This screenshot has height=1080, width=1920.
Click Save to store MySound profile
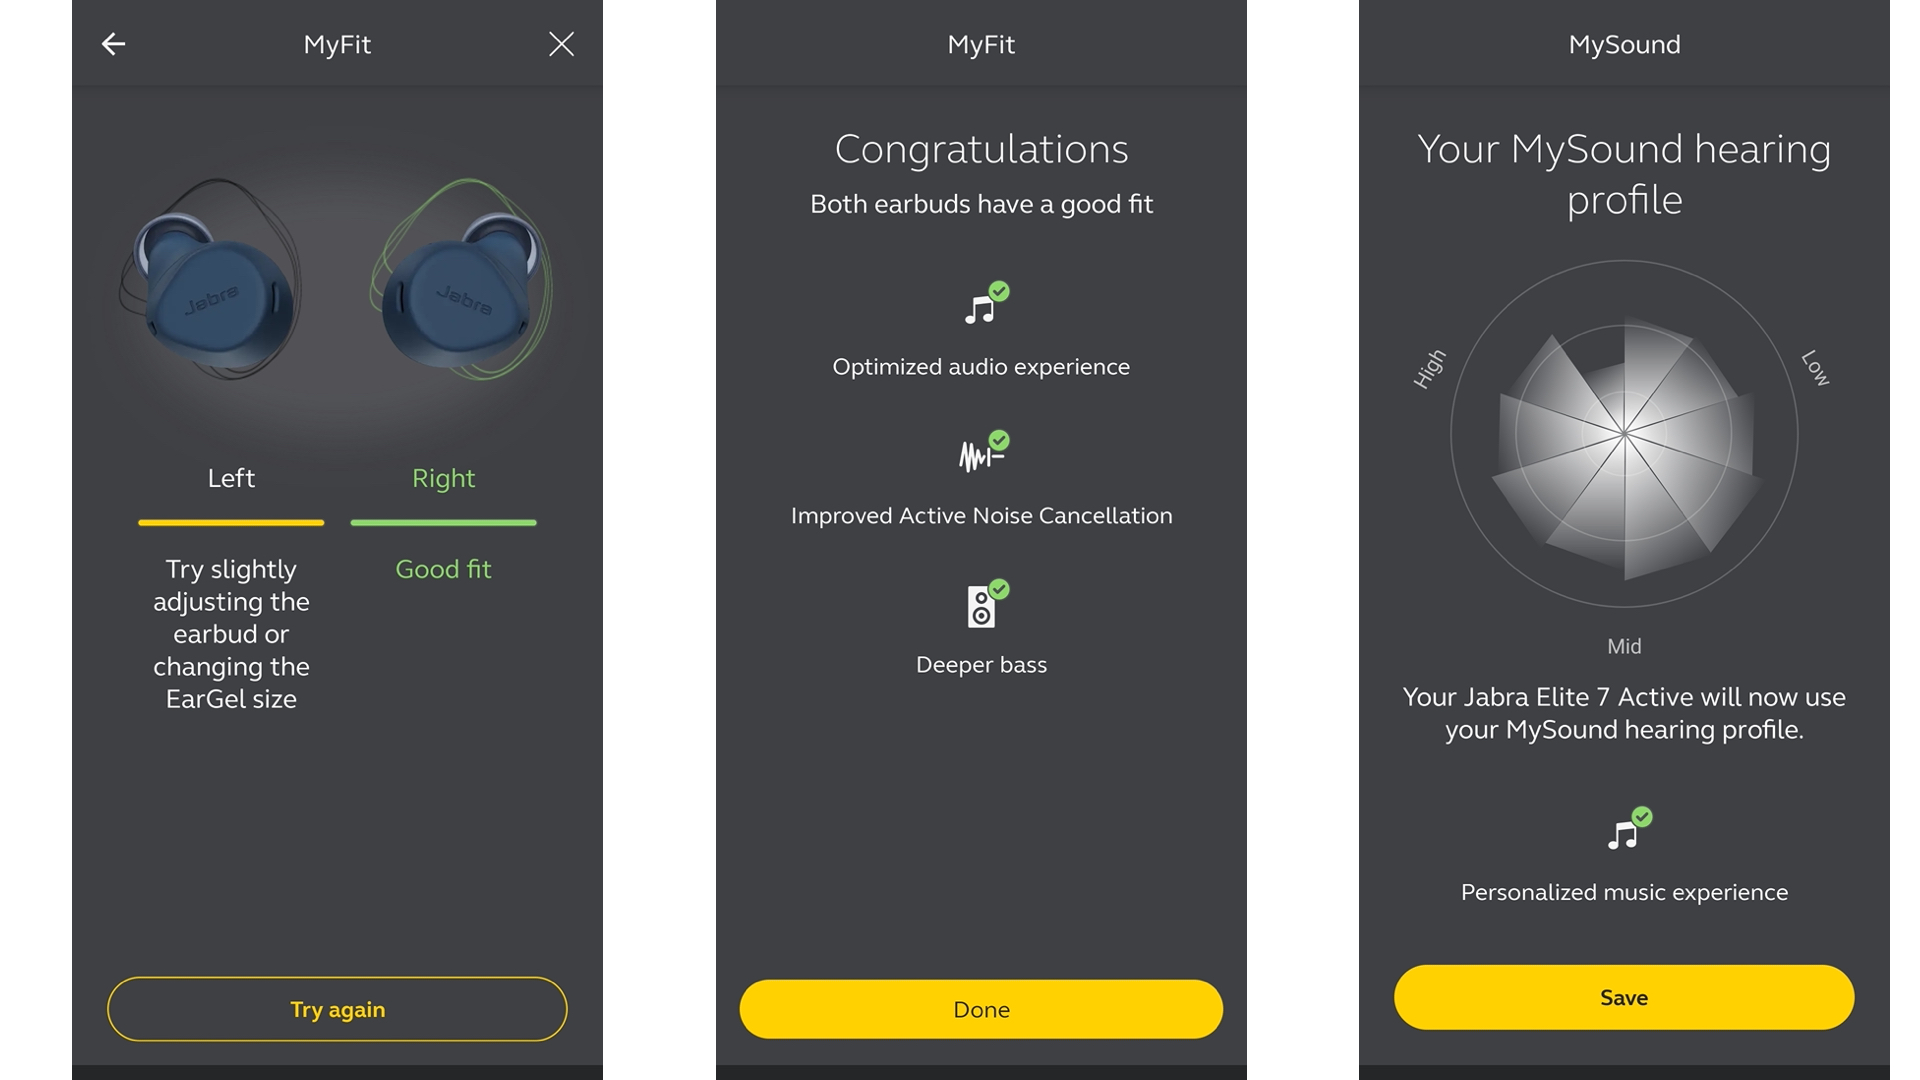pos(1625,997)
